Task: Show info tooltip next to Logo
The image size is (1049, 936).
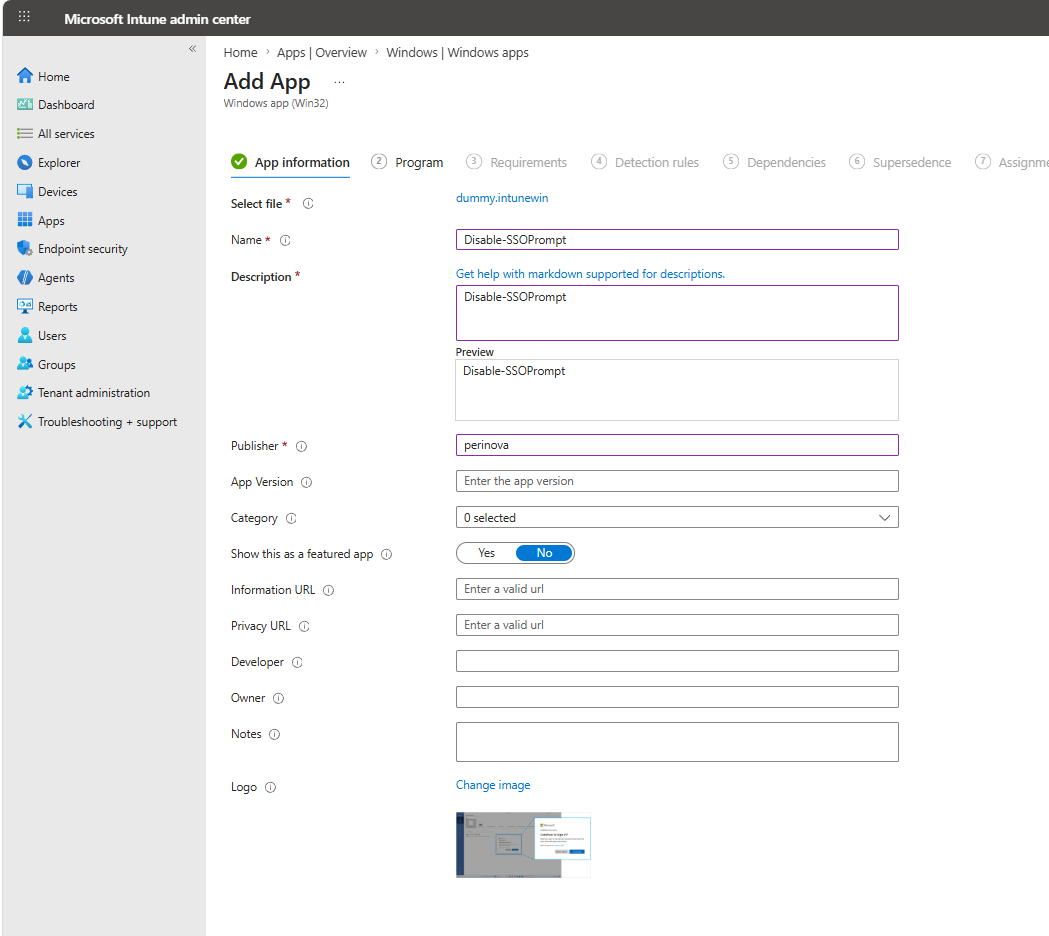Action: click(x=270, y=787)
